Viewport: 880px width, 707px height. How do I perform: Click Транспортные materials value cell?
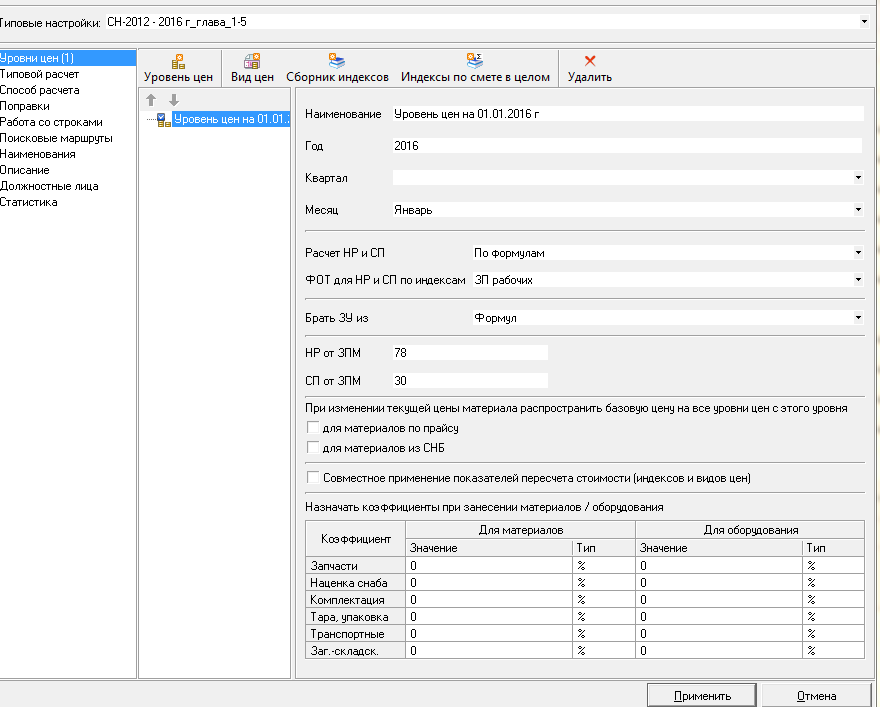(x=489, y=633)
